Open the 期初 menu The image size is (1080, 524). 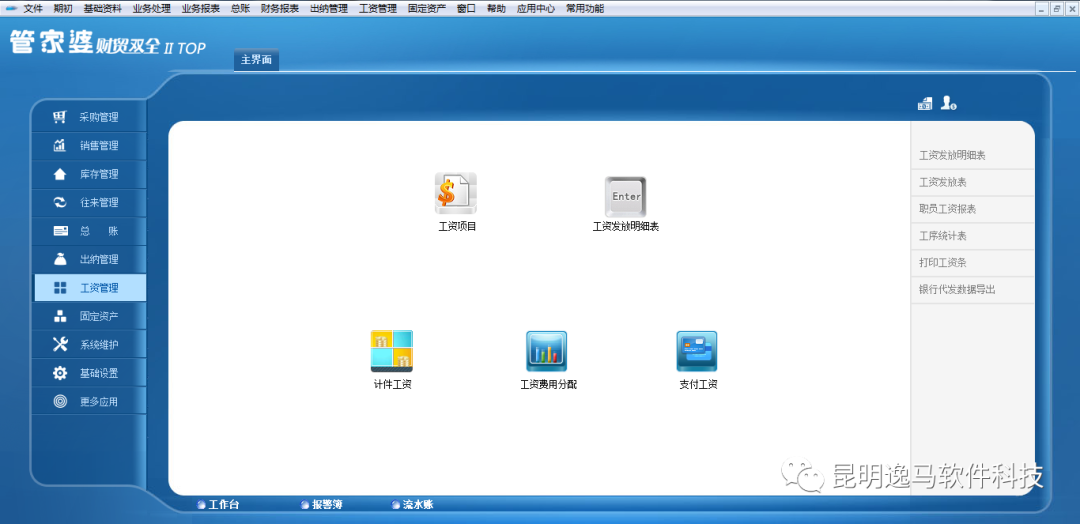click(x=63, y=9)
